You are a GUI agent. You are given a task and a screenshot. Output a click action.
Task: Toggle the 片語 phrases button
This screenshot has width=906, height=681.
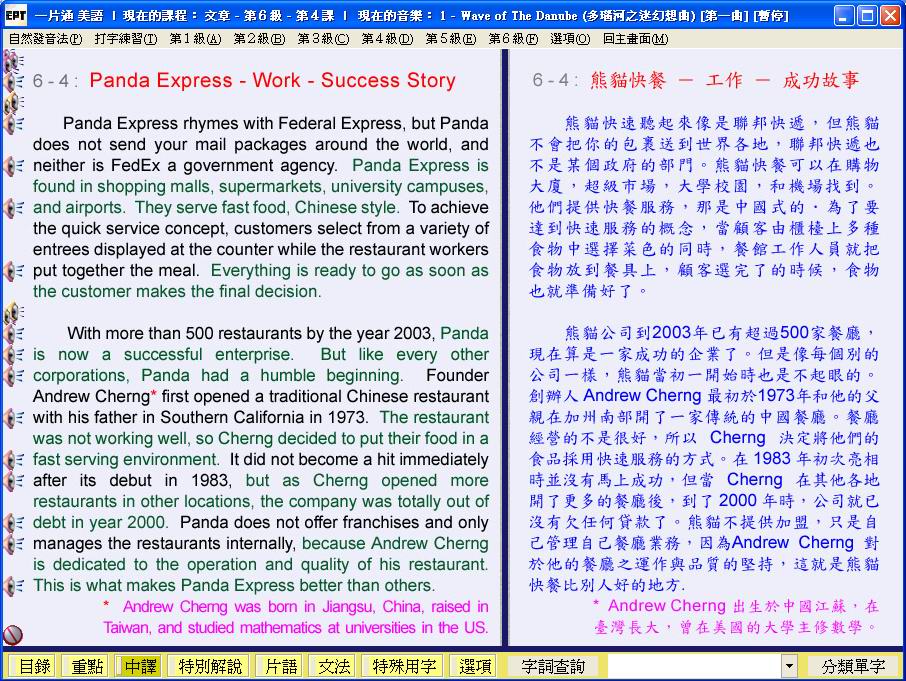click(277, 666)
